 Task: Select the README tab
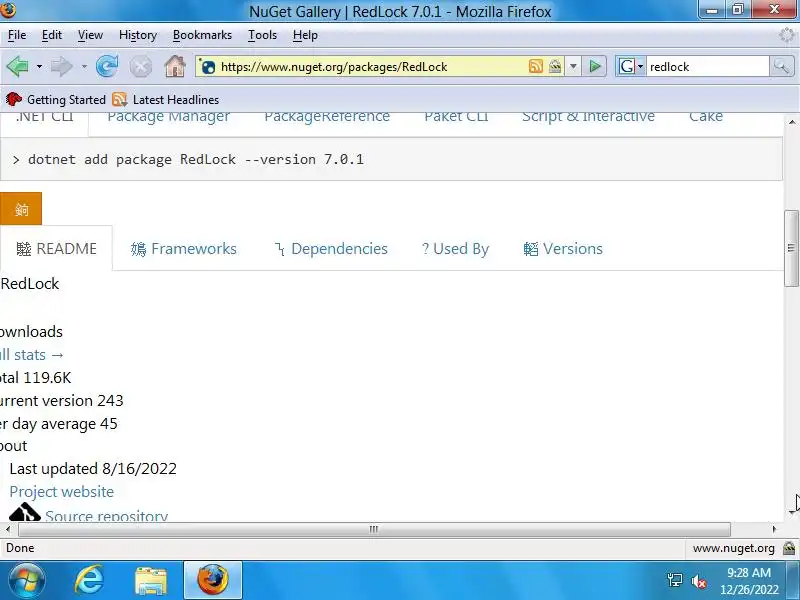[x=56, y=248]
